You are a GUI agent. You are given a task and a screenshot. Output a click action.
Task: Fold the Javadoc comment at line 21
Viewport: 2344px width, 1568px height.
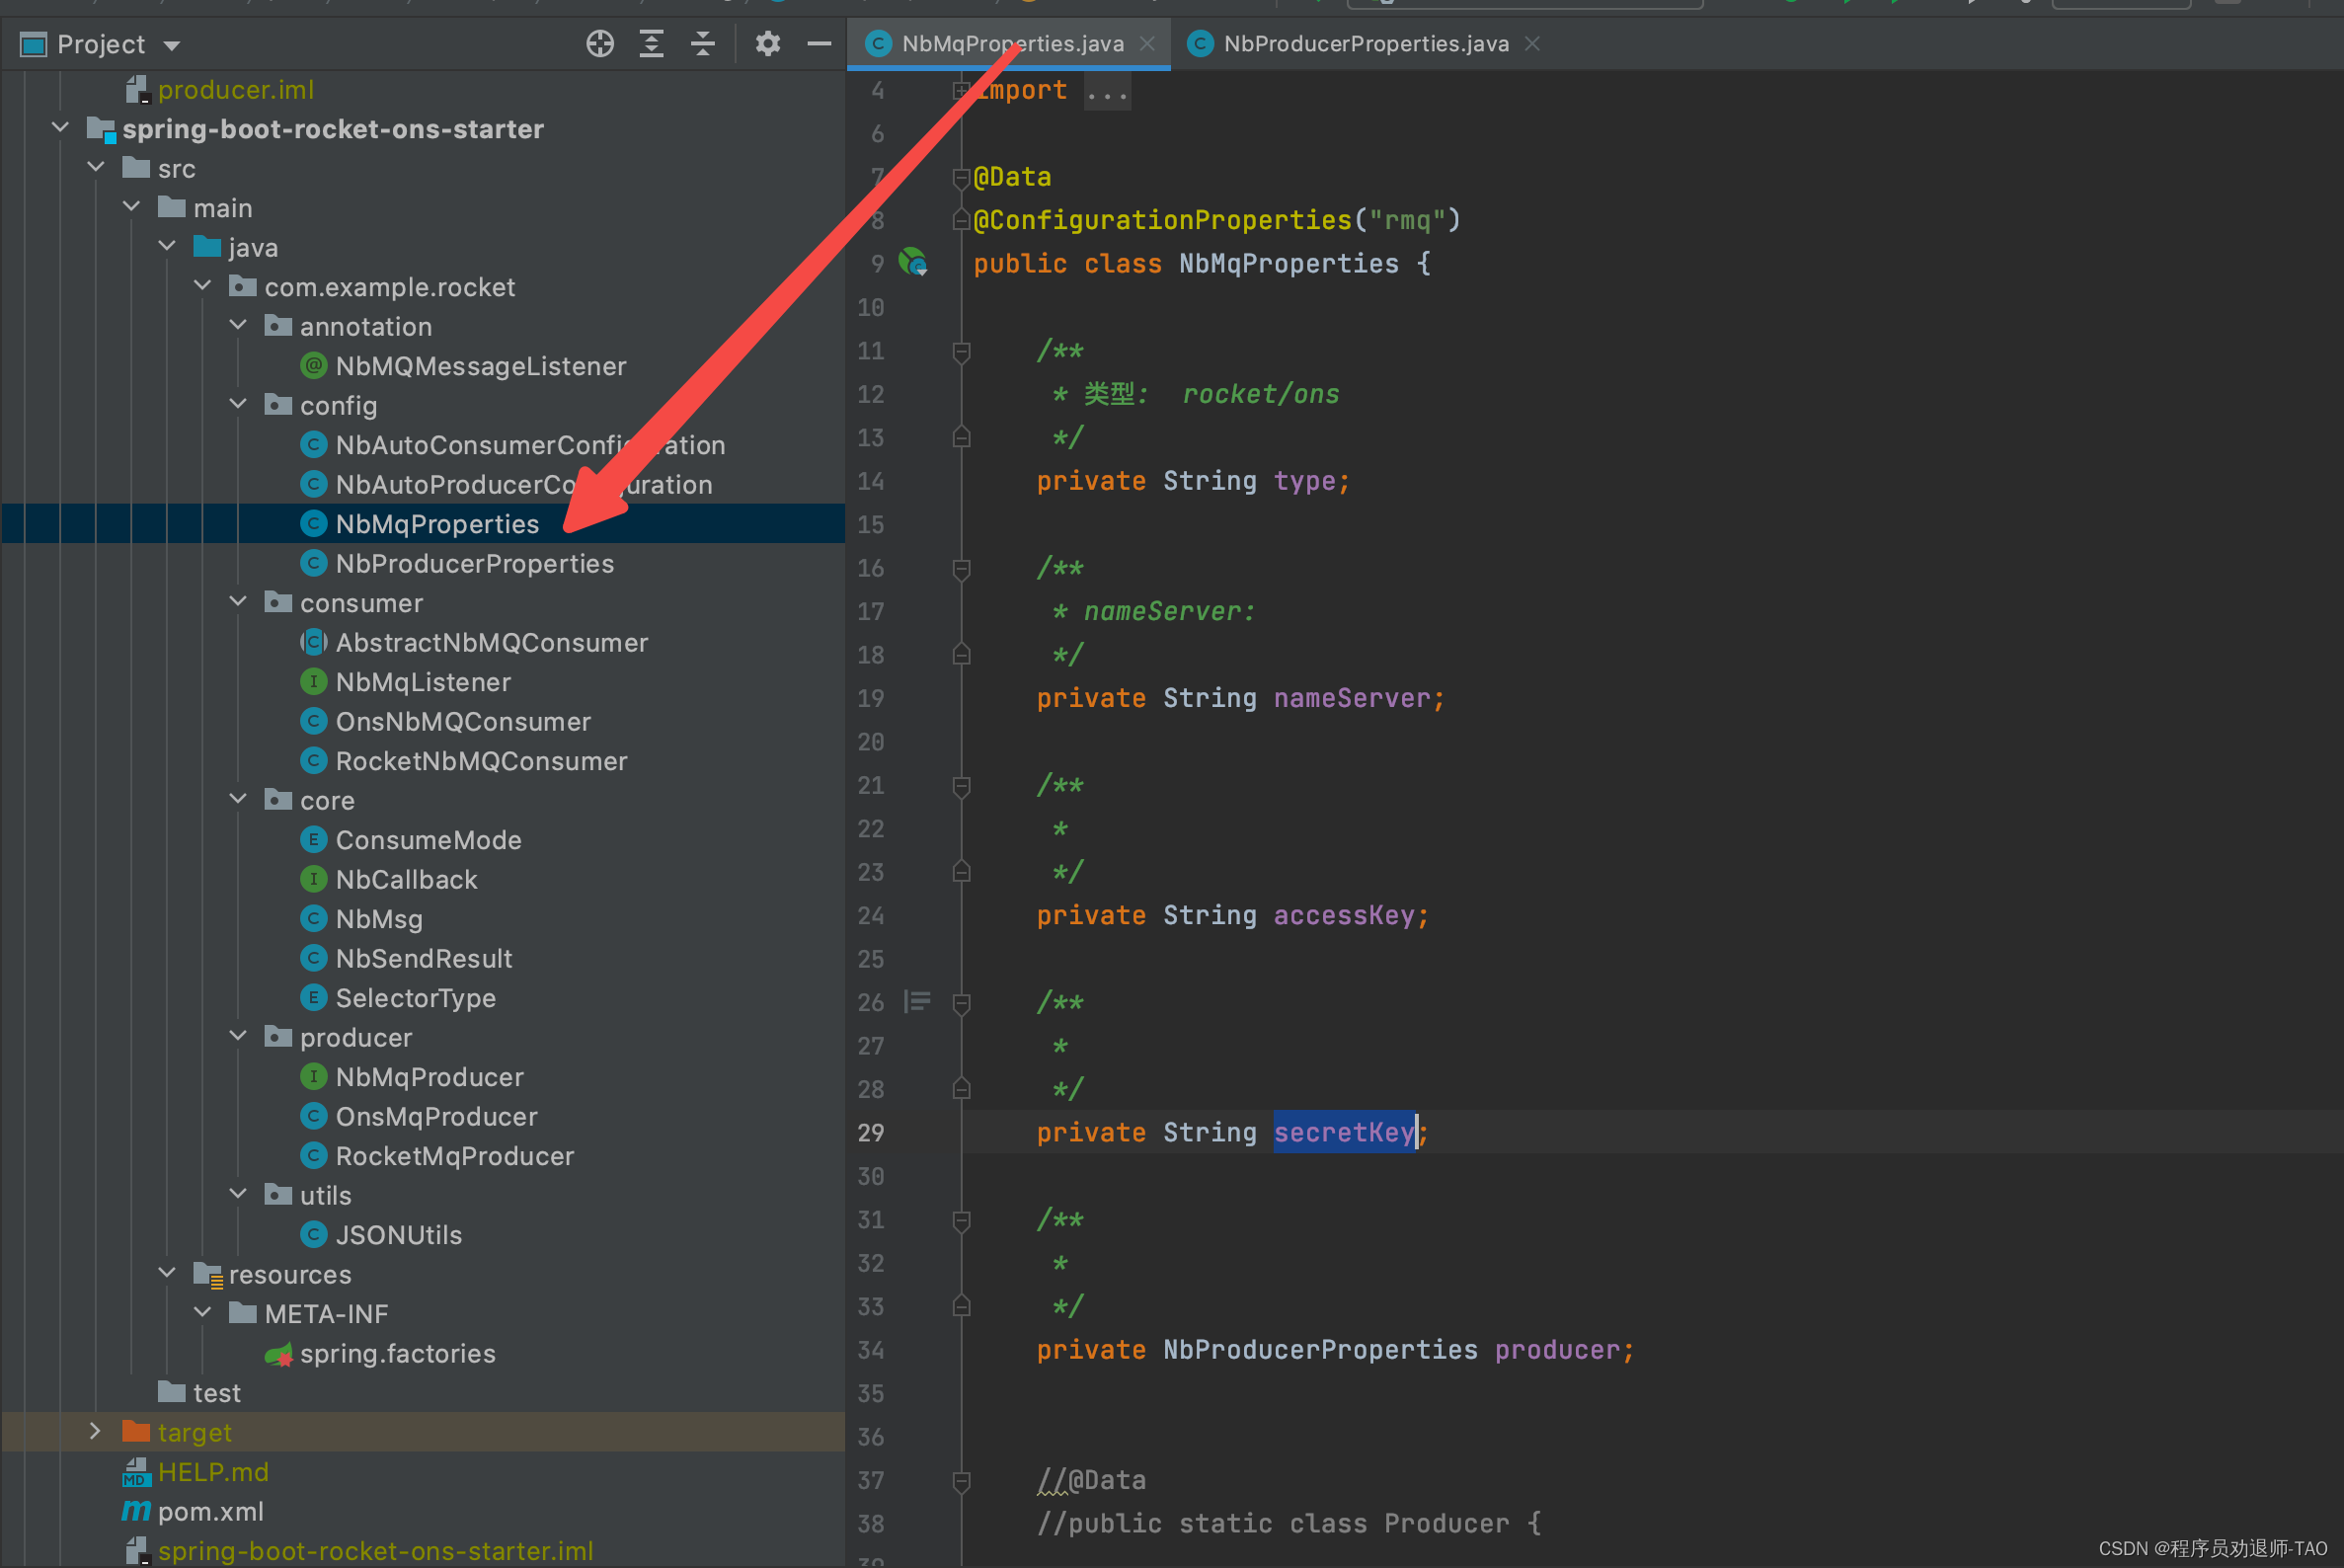[x=961, y=786]
